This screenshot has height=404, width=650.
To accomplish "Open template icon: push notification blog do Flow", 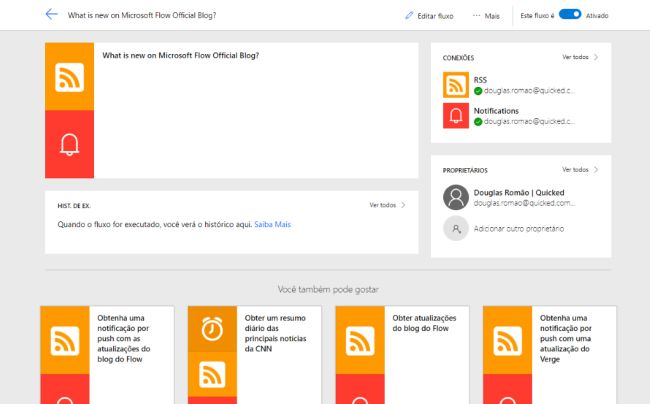I will pos(65,341).
